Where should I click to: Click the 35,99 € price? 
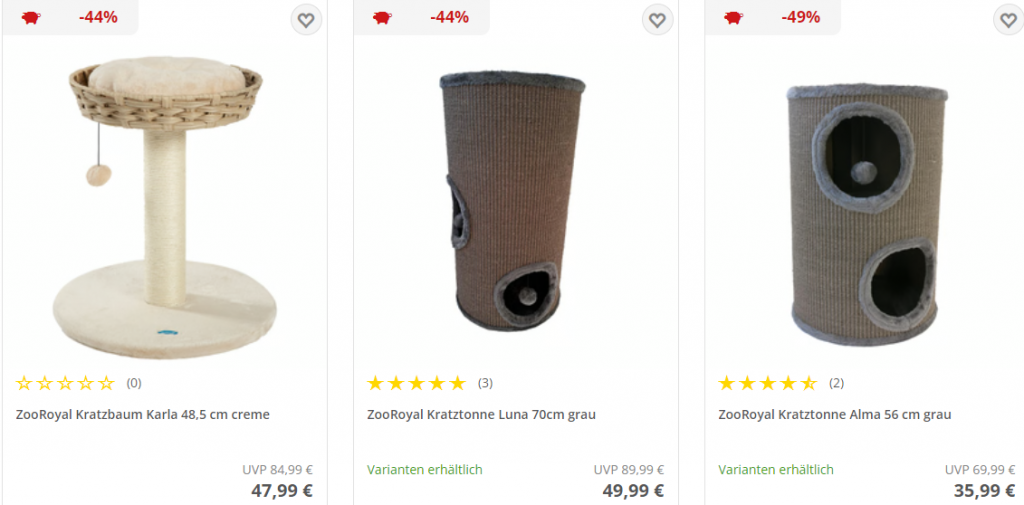pyautogui.click(x=985, y=490)
